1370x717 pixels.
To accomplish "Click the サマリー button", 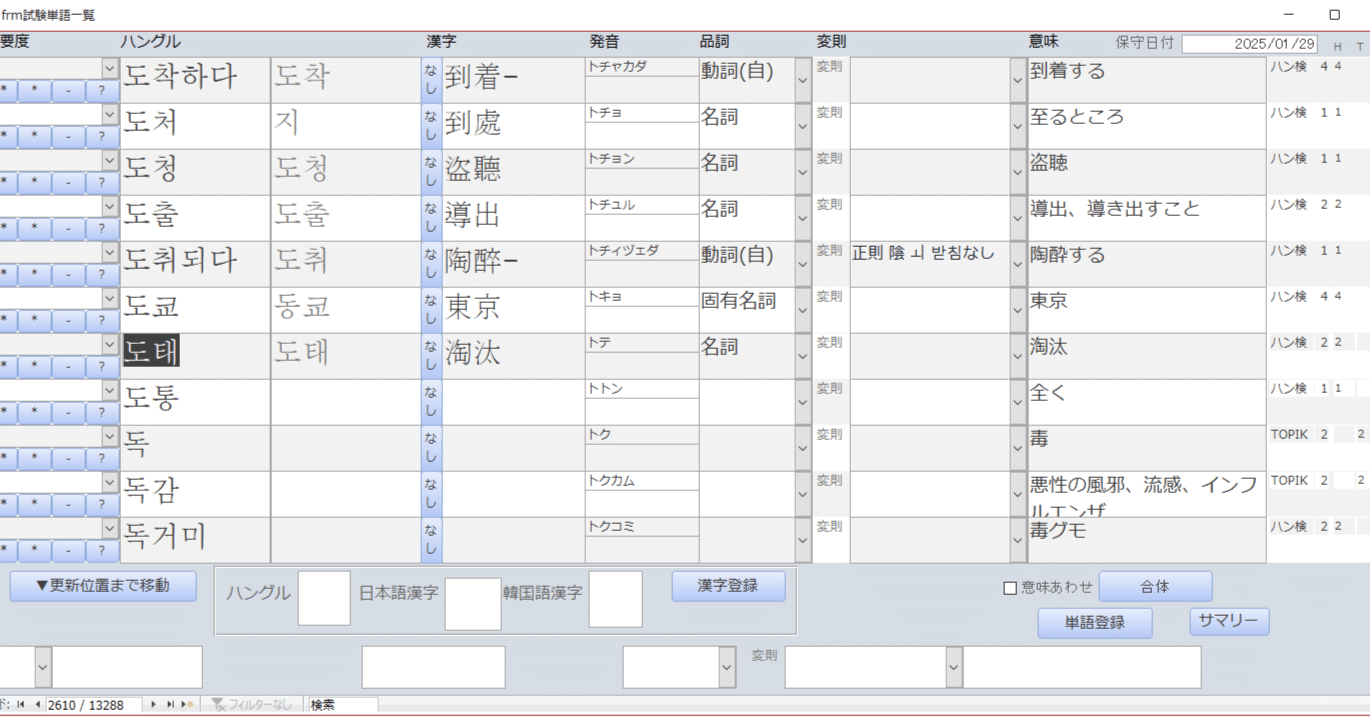I will point(1229,621).
